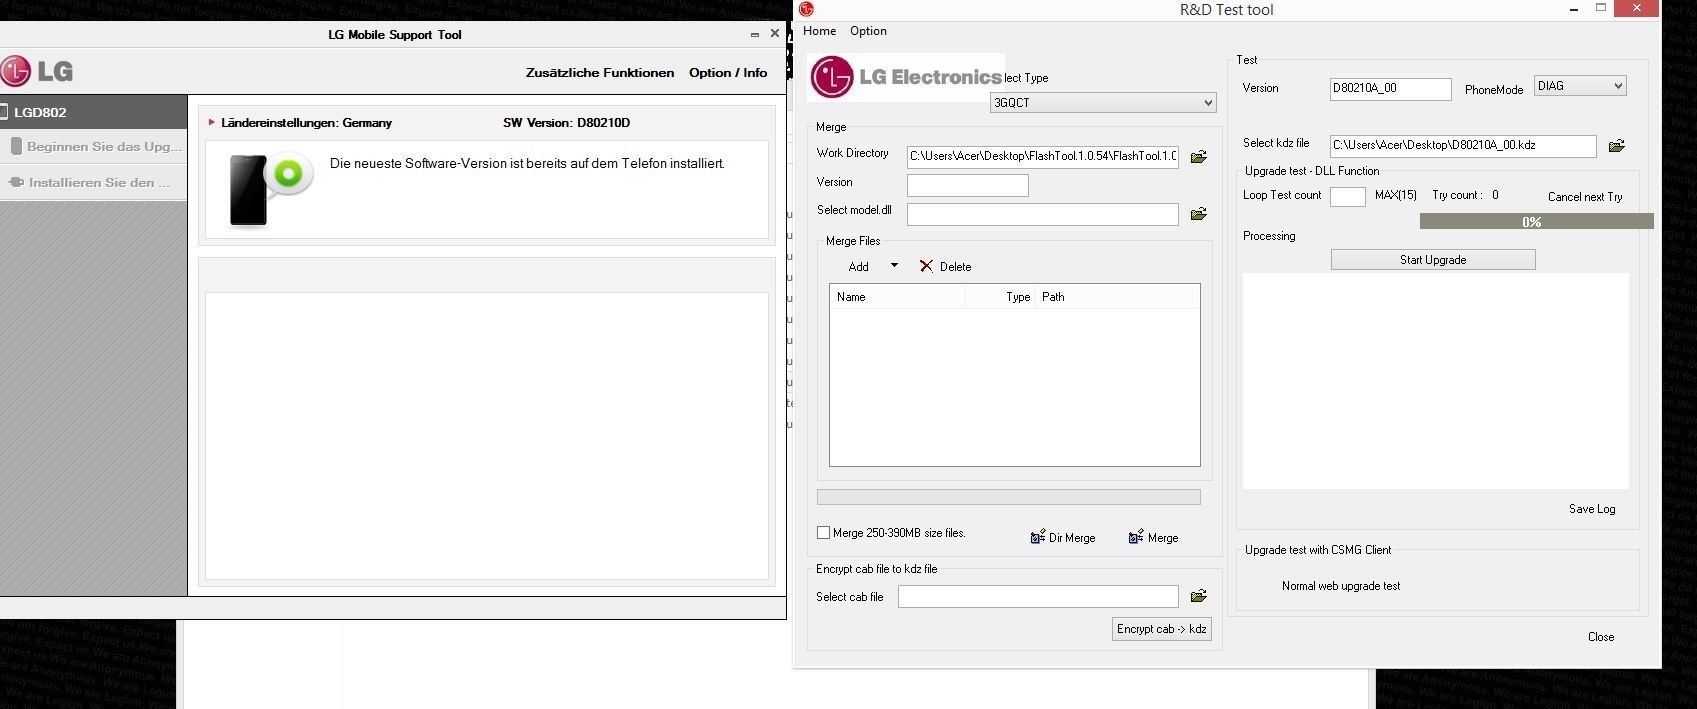This screenshot has width=1697, height=709.
Task: Focus the Test Version field D80210A_00
Action: (x=1391, y=89)
